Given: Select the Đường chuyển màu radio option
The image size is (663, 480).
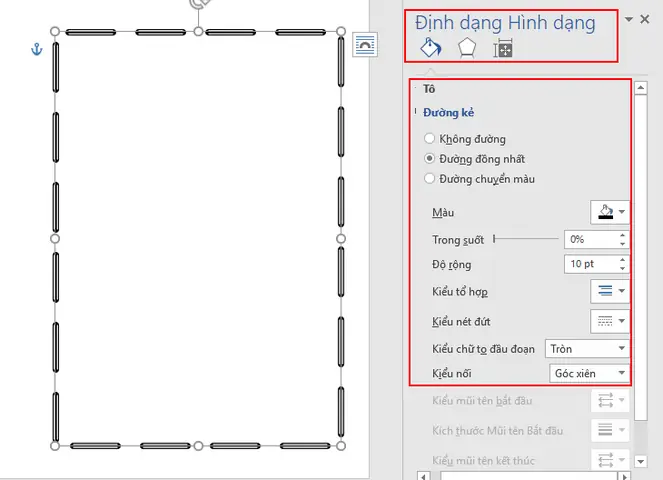Looking at the screenshot, I should point(429,178).
